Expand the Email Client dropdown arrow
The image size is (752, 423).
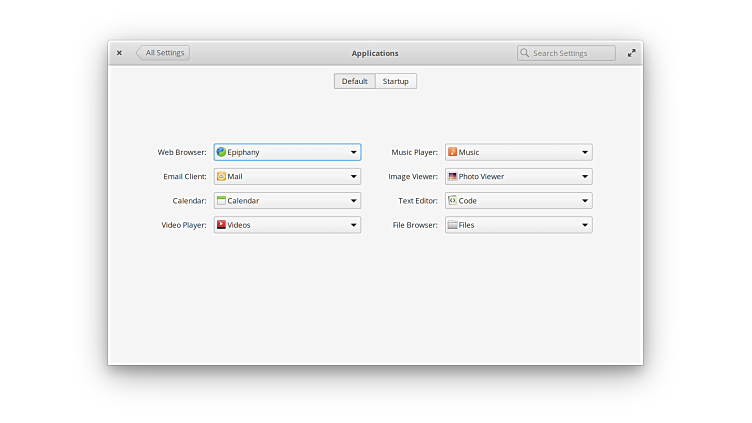coord(354,177)
